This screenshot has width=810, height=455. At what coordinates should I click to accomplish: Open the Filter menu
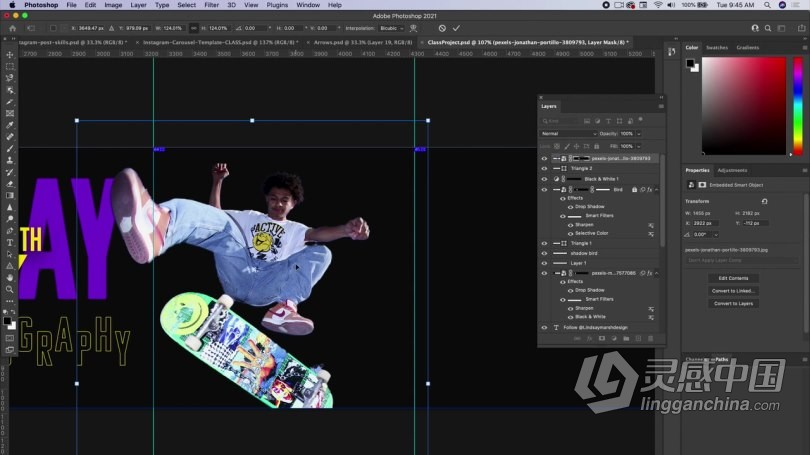211,5
